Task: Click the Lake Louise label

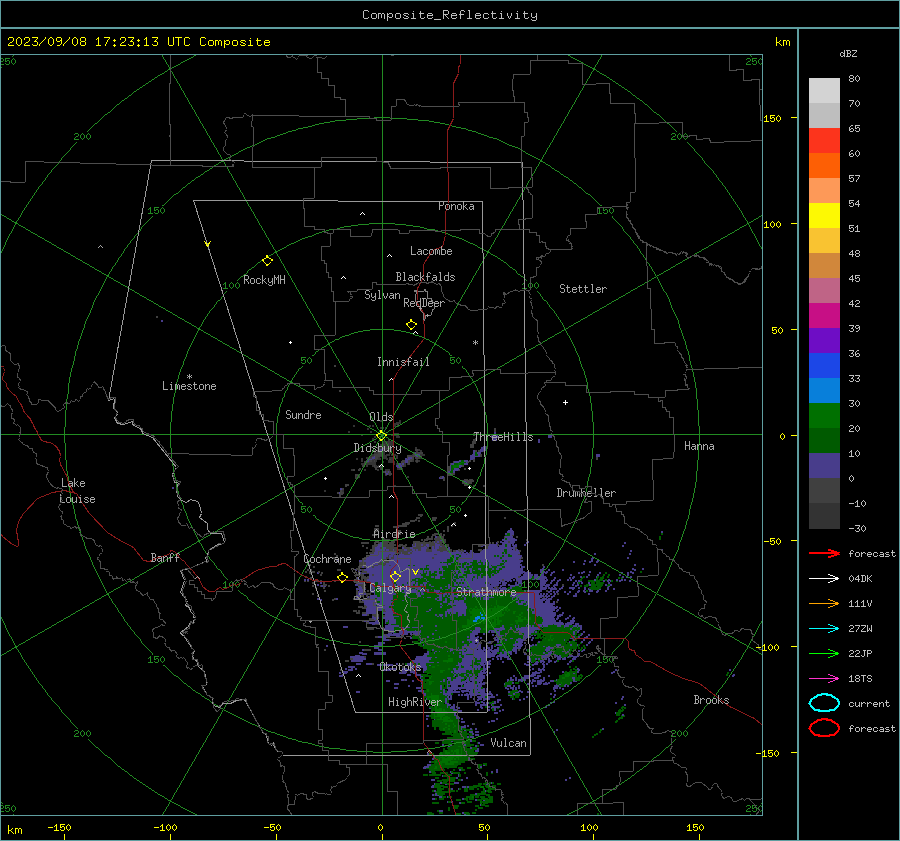Action: pyautogui.click(x=77, y=491)
